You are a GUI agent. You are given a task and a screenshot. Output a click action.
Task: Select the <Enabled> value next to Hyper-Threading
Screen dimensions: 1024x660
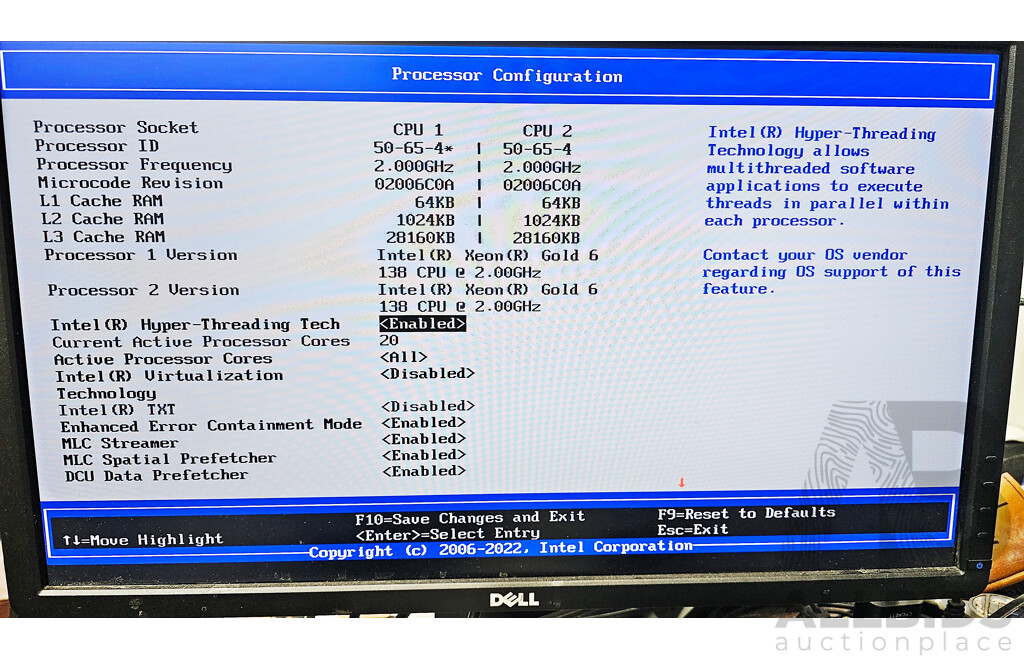point(422,324)
